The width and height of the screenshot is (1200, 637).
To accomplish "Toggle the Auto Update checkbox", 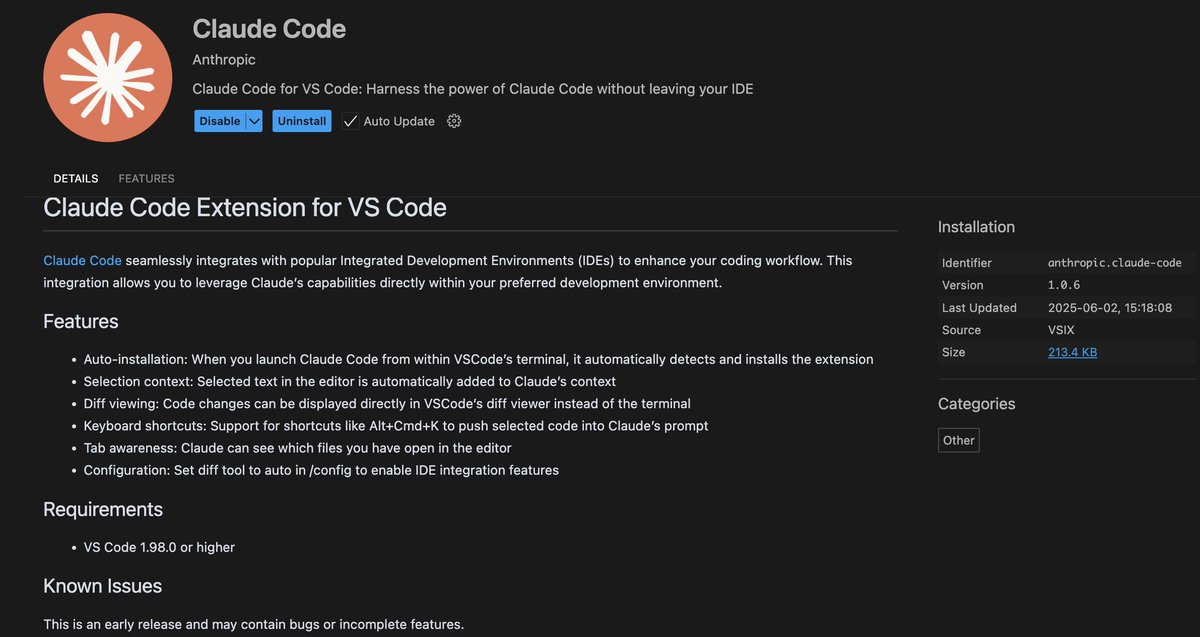I will (350, 121).
